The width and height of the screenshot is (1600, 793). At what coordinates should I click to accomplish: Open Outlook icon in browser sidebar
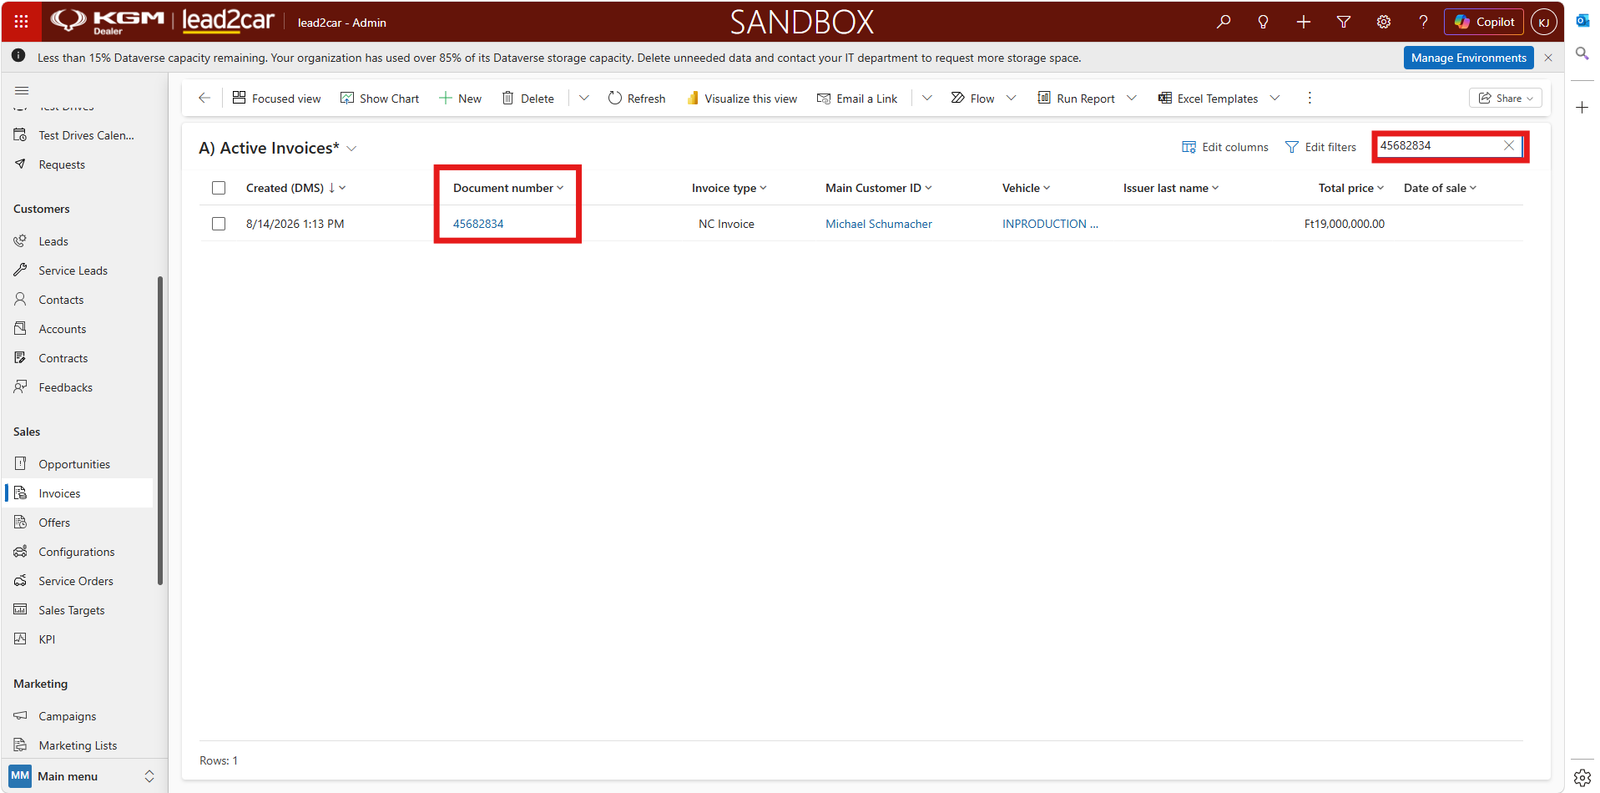tap(1582, 20)
